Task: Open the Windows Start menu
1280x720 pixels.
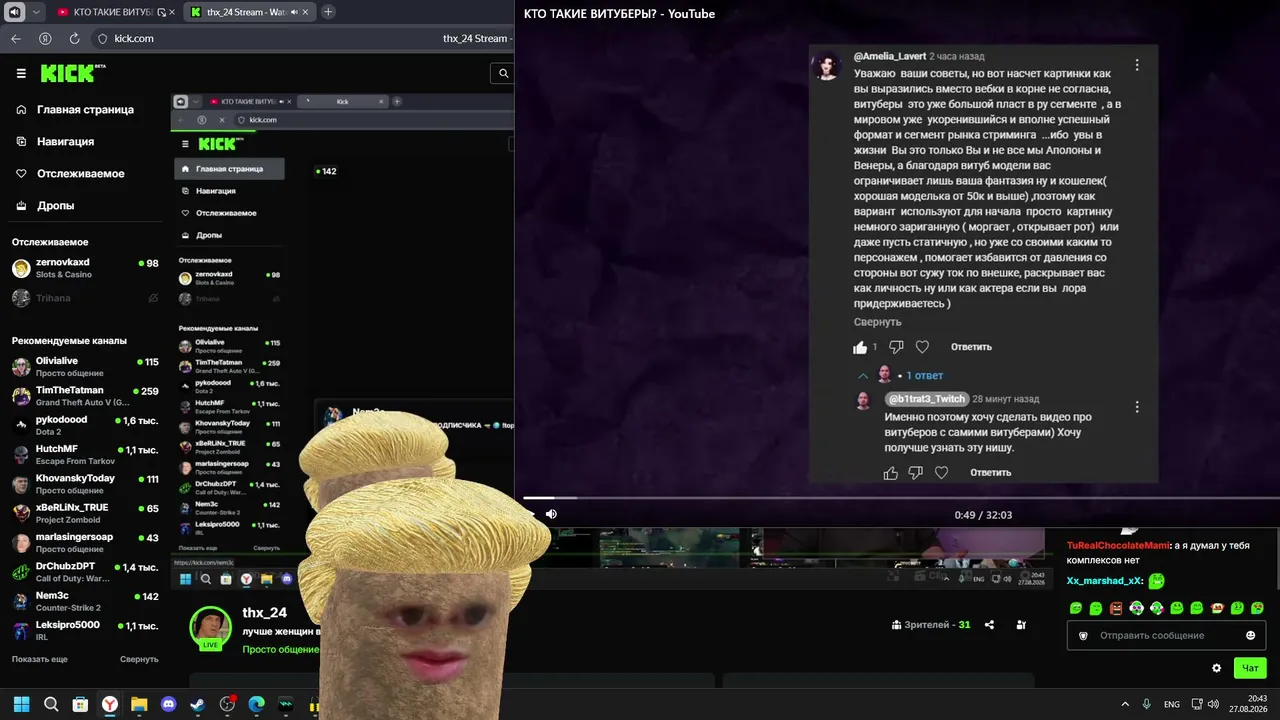Action: coord(21,704)
